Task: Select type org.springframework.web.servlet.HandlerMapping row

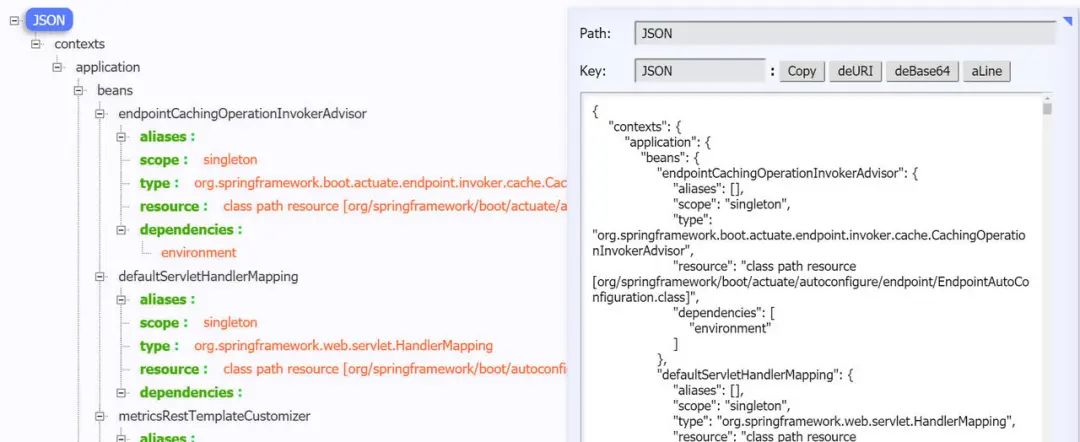Action: pos(316,346)
